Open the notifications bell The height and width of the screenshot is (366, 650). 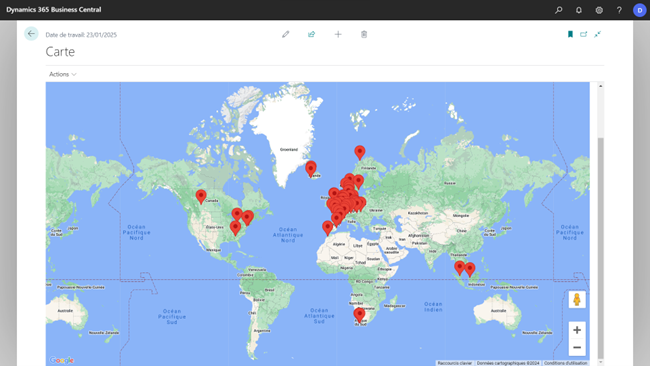pyautogui.click(x=579, y=10)
